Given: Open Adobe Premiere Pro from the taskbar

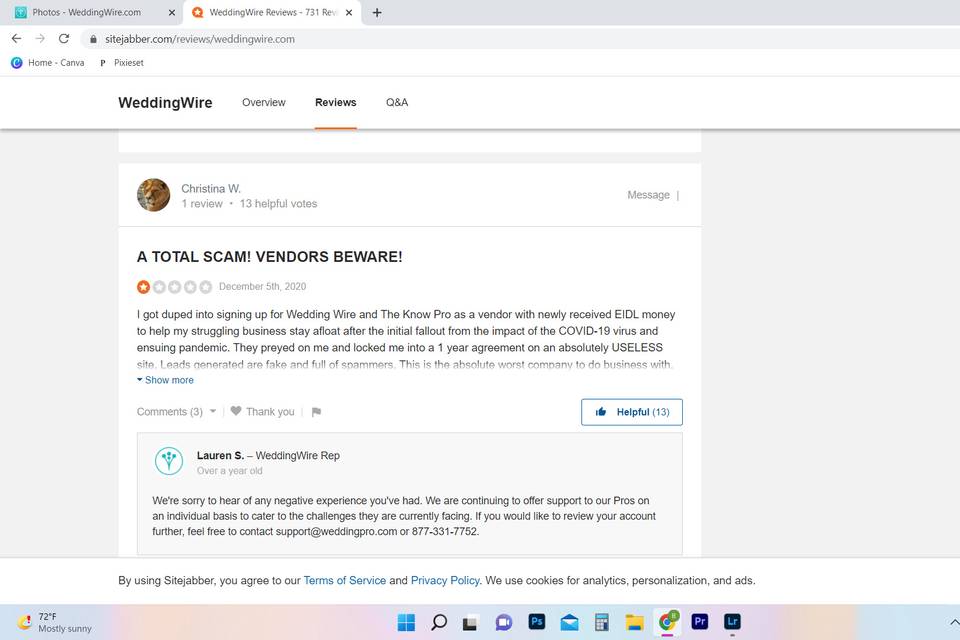Looking at the screenshot, I should click(x=700, y=622).
